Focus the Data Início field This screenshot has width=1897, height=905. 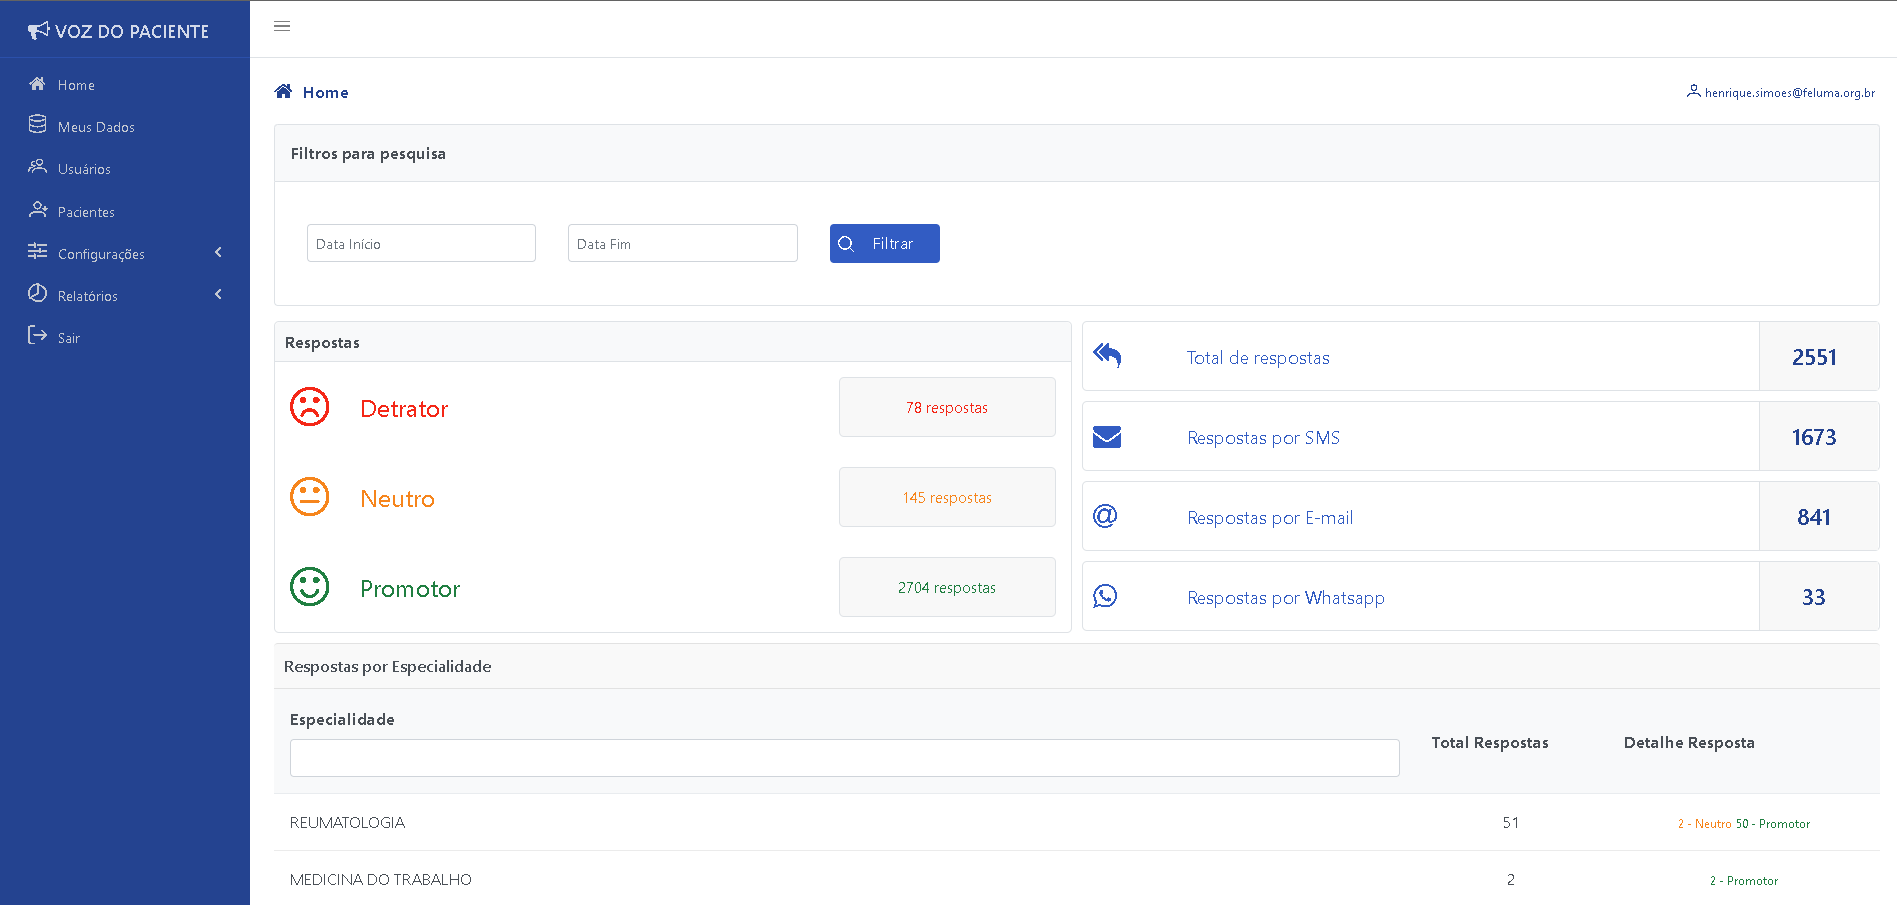pos(421,243)
